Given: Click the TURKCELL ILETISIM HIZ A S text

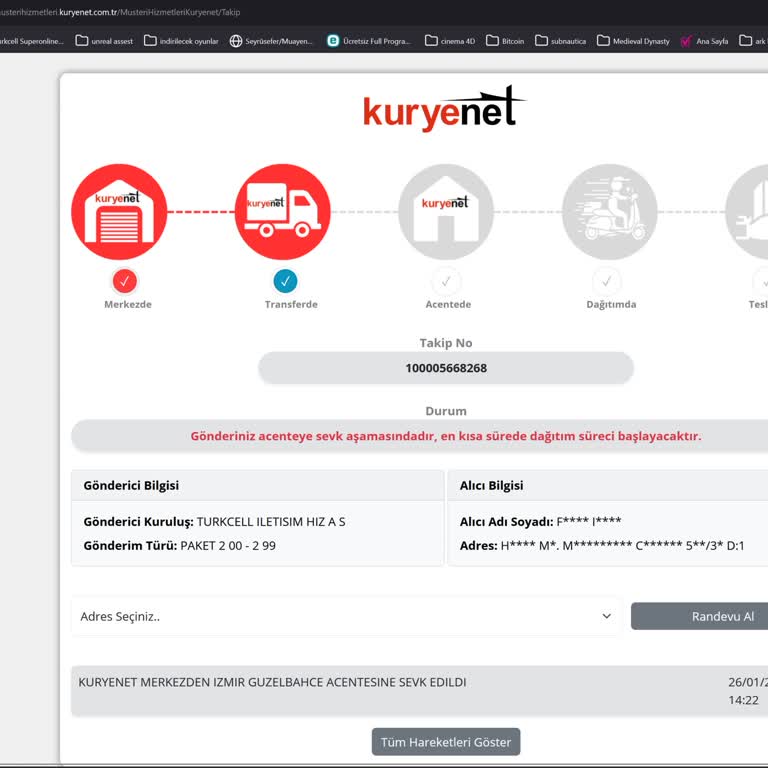Looking at the screenshot, I should [x=271, y=522].
